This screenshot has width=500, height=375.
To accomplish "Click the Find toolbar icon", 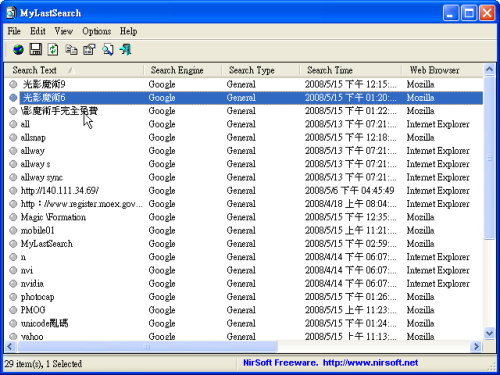I will (x=108, y=50).
